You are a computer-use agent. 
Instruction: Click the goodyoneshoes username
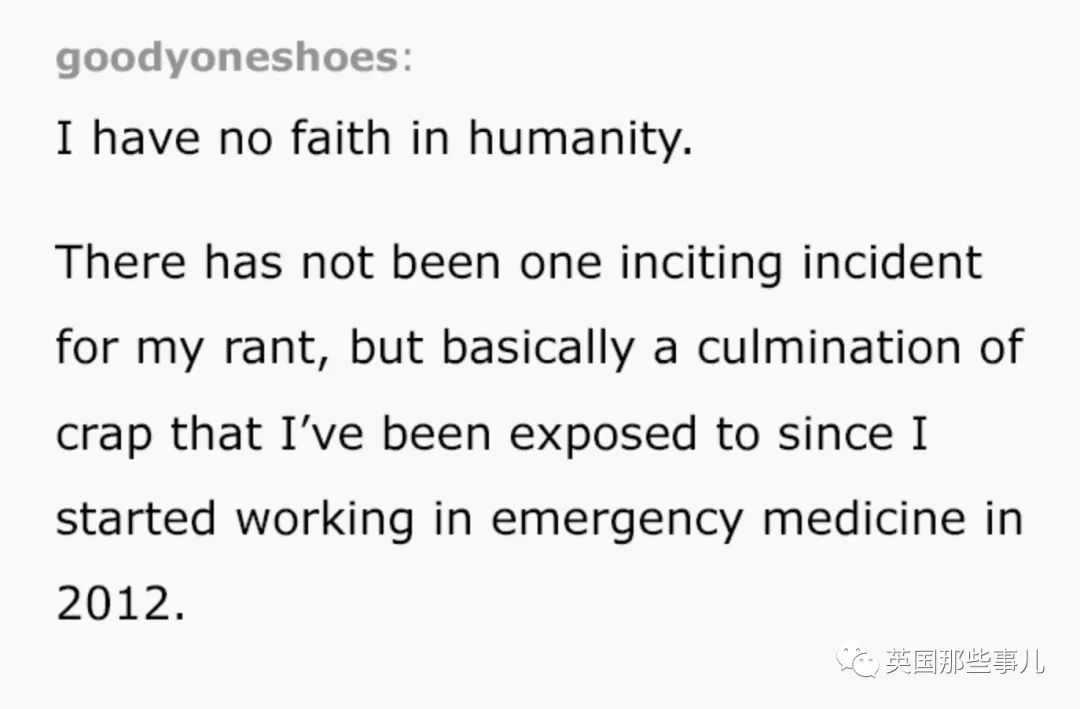pos(228,59)
